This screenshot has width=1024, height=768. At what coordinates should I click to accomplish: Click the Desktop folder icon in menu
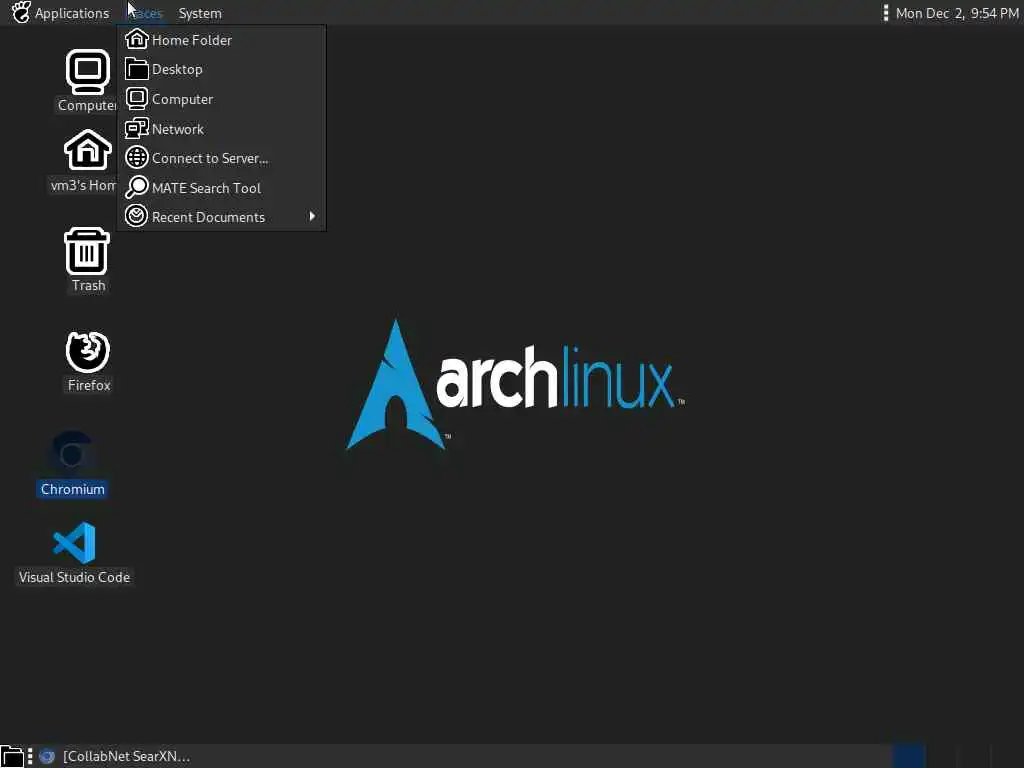tap(136, 69)
